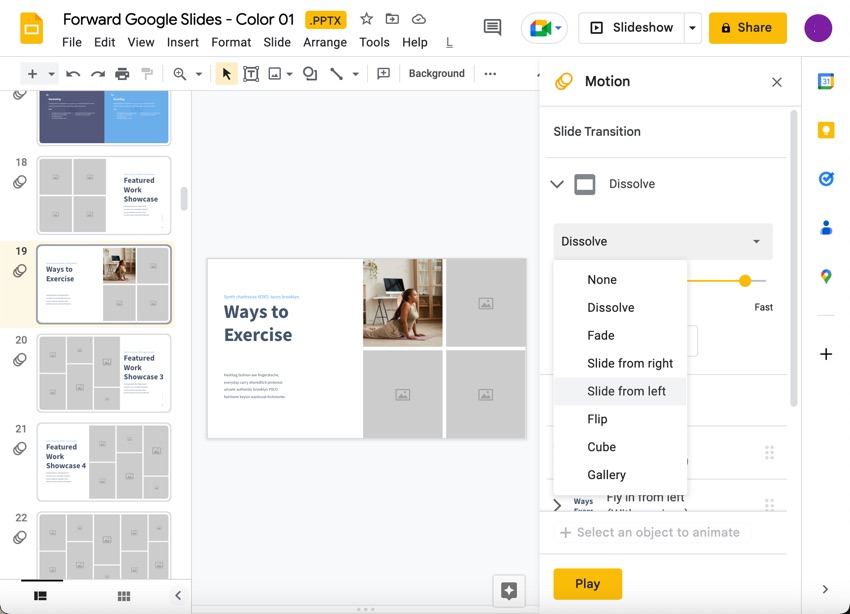850x614 pixels.
Task: Open the Slideshow options dropdown arrow
Action: coord(692,28)
